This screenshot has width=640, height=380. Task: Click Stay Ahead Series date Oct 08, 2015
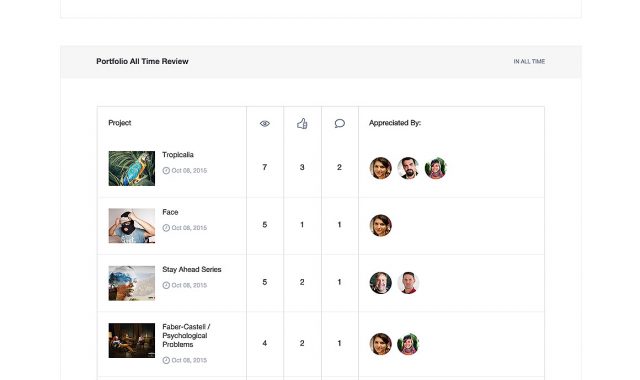tap(189, 285)
